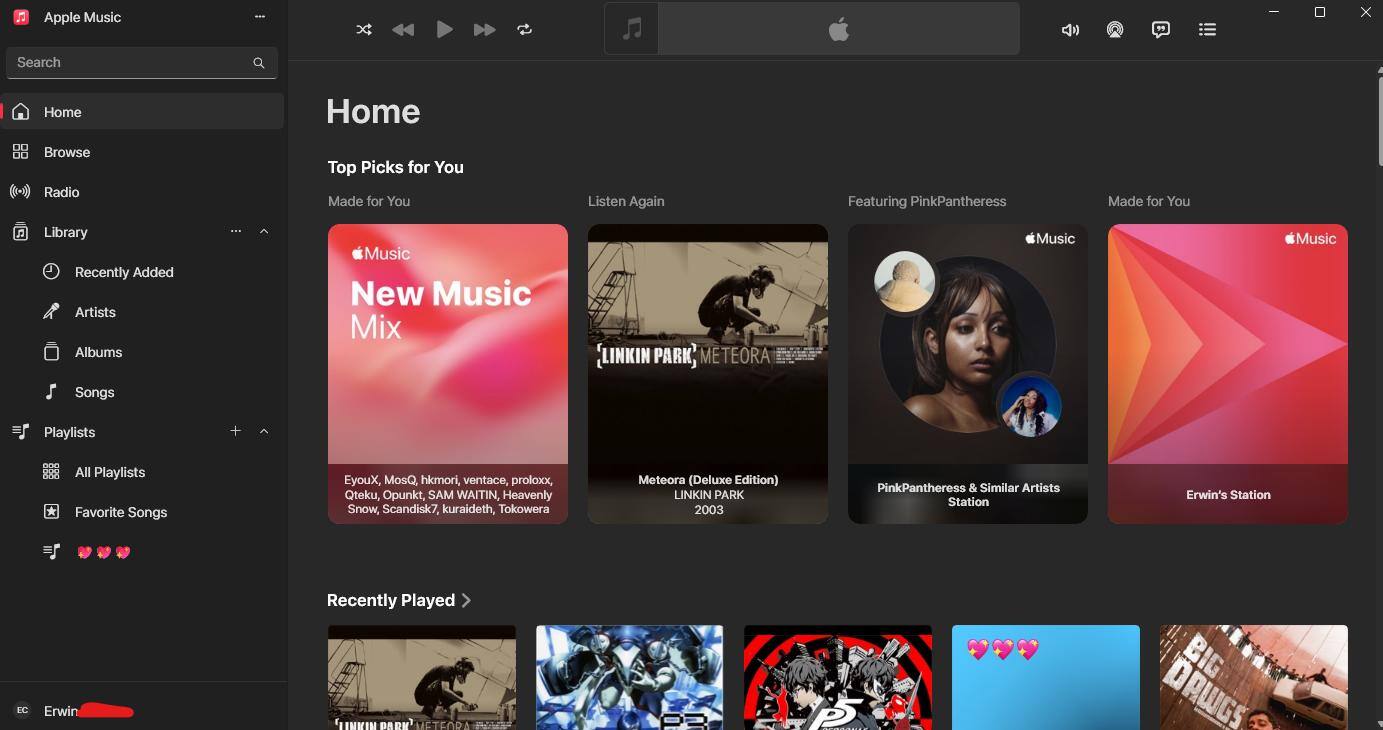Open Library more options menu

pos(236,231)
